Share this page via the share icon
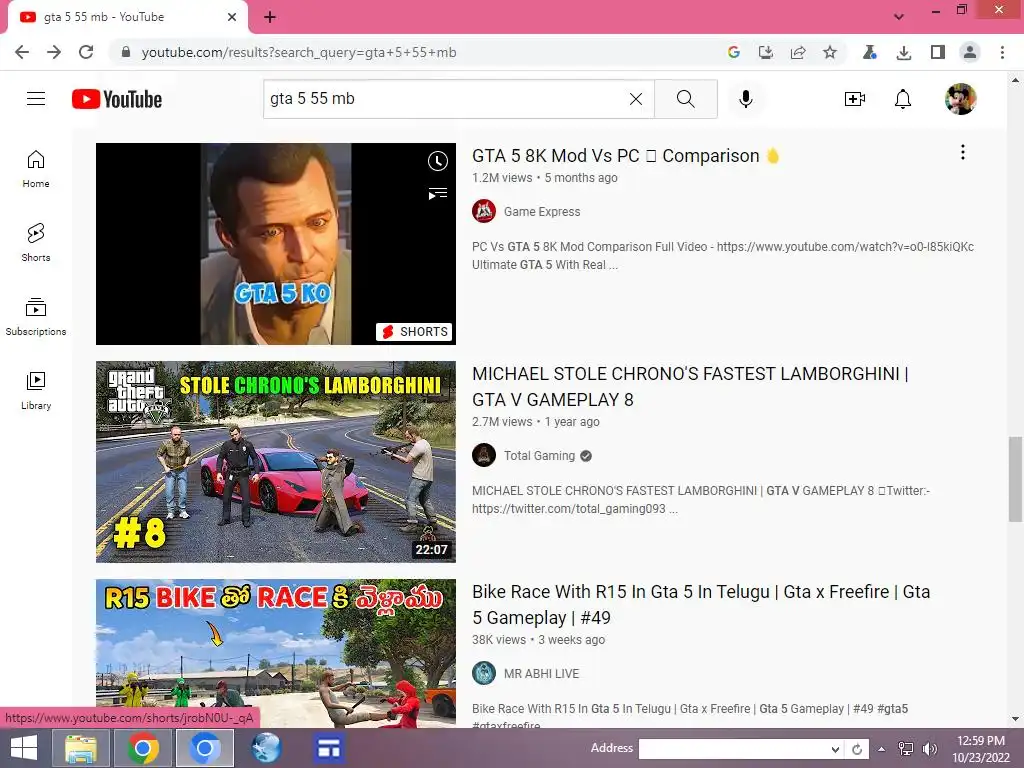 [797, 52]
